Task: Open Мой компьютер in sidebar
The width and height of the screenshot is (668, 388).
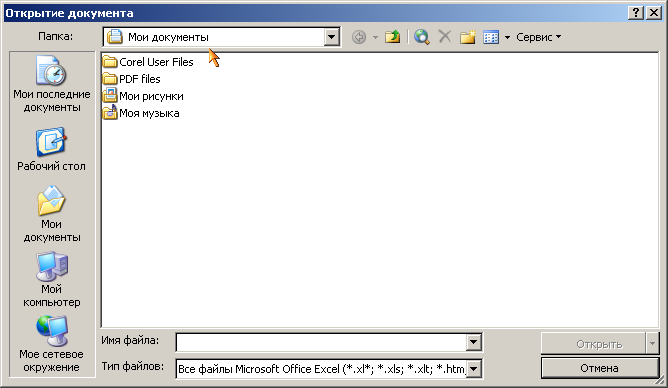Action: coord(52,279)
